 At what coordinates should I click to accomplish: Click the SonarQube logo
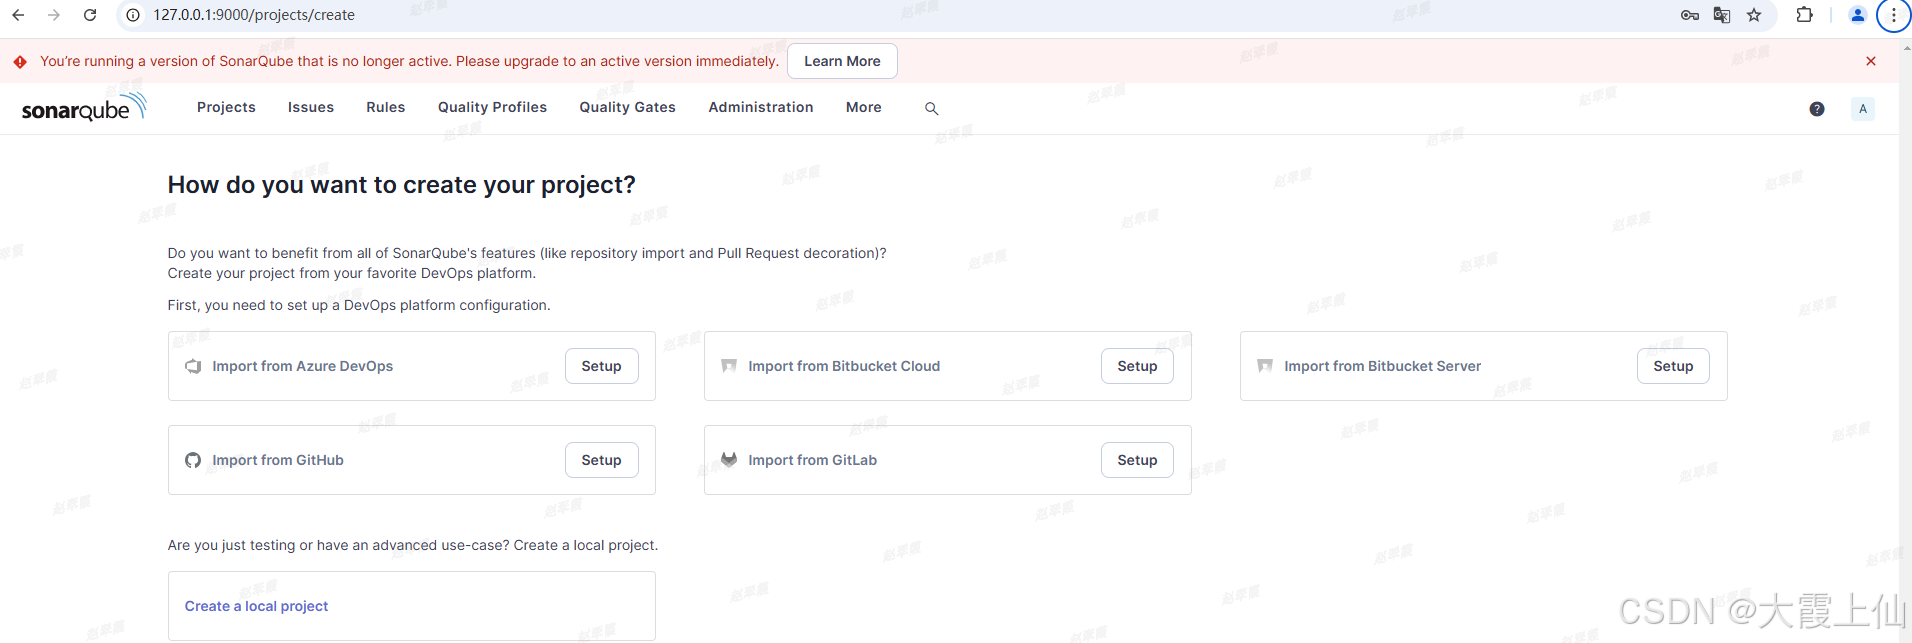84,107
